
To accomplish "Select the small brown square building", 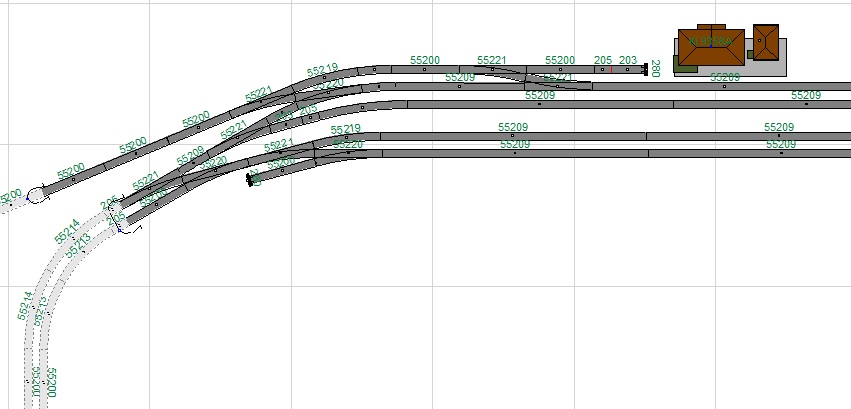I will [765, 42].
